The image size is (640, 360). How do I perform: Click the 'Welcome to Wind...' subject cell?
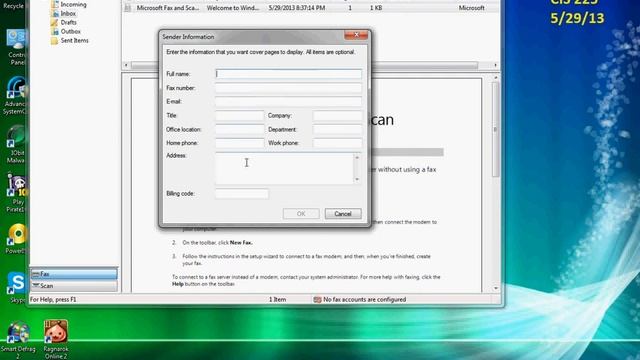[233, 8]
